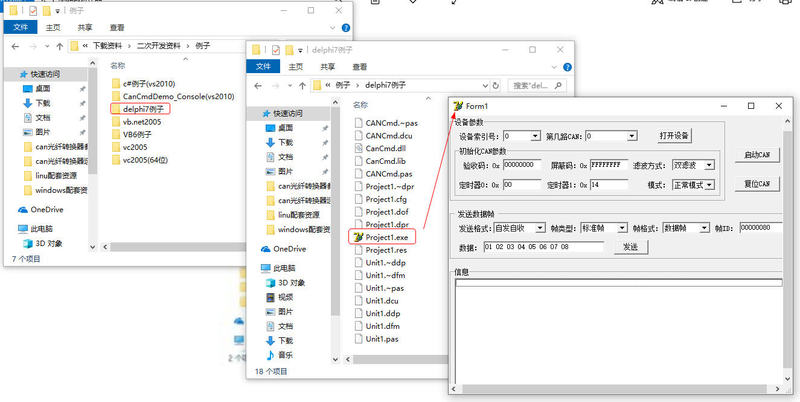Click the 定时器0 input field

[x=522, y=185]
